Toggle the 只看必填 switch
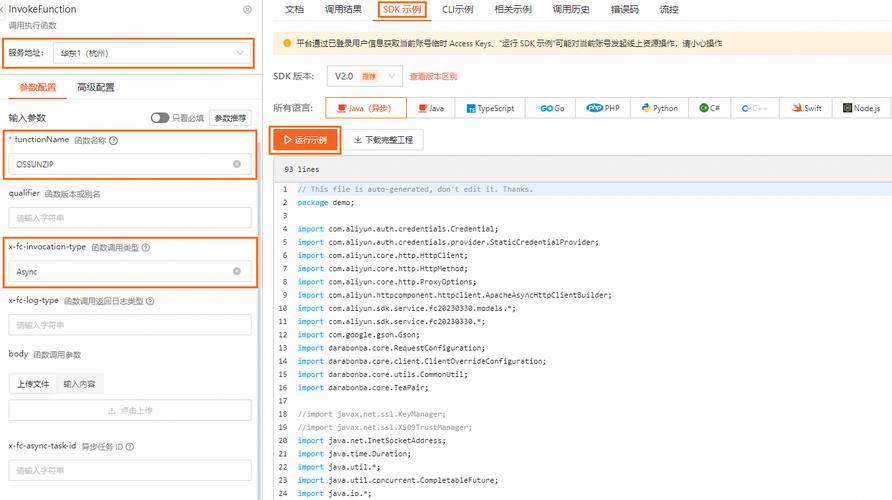 coord(160,118)
